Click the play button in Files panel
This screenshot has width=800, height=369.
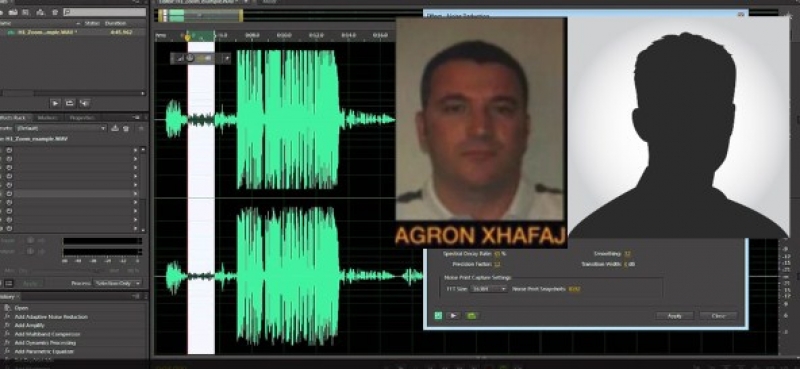point(55,103)
